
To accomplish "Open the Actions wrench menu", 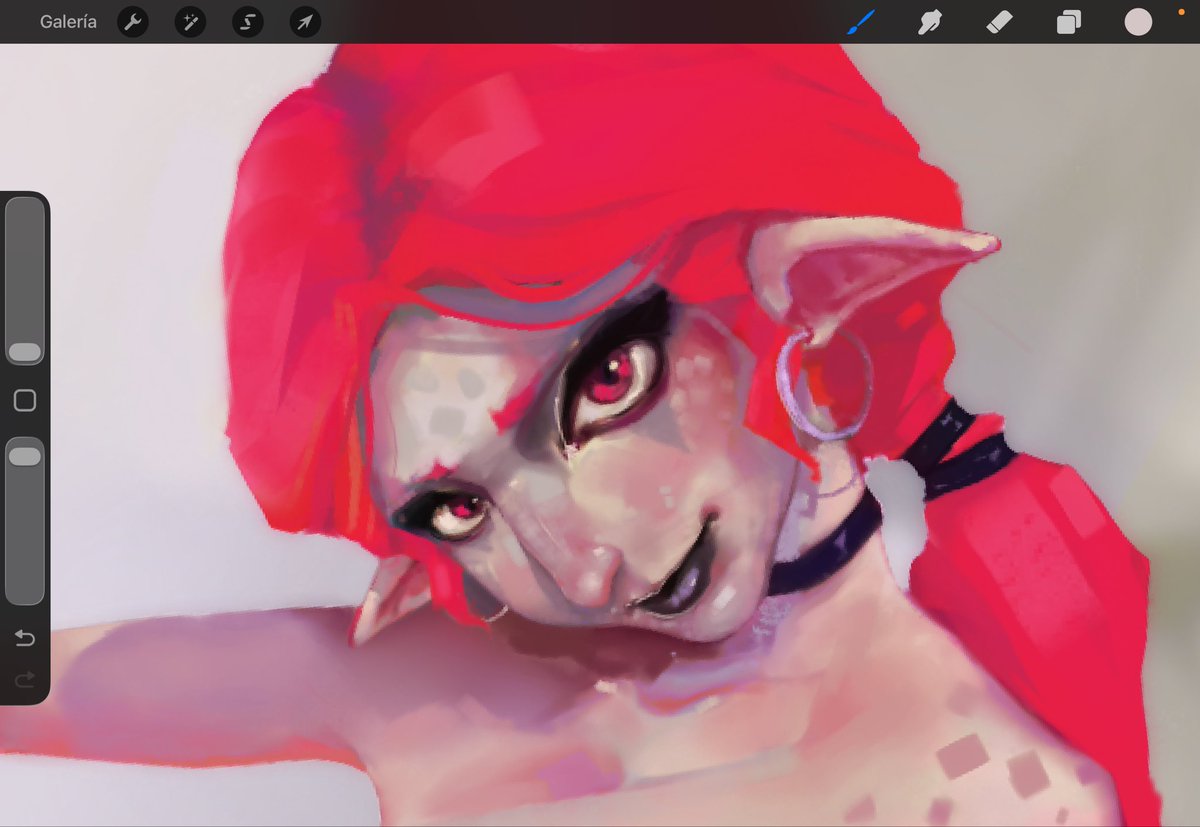I will pos(133,22).
